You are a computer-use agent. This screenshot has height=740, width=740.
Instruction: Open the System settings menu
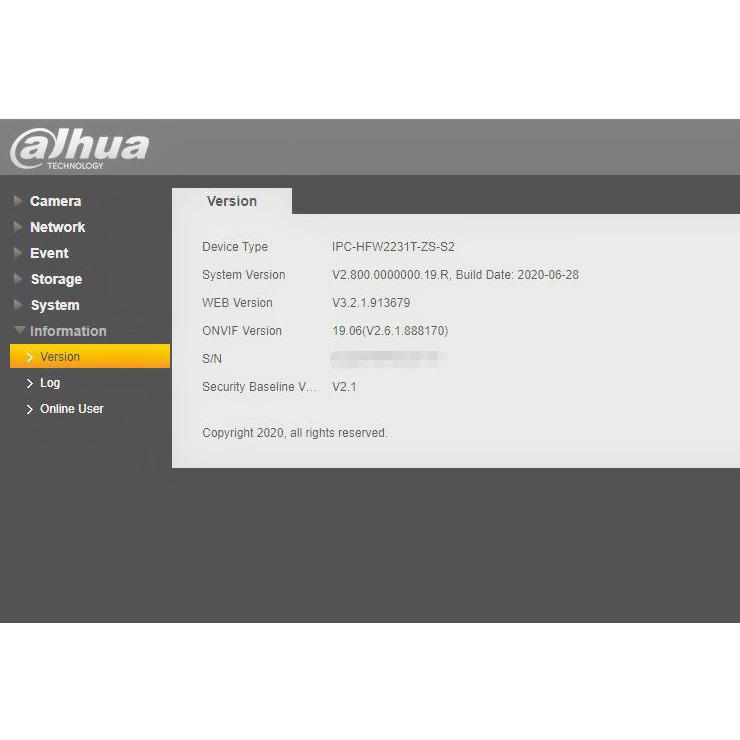tap(55, 305)
